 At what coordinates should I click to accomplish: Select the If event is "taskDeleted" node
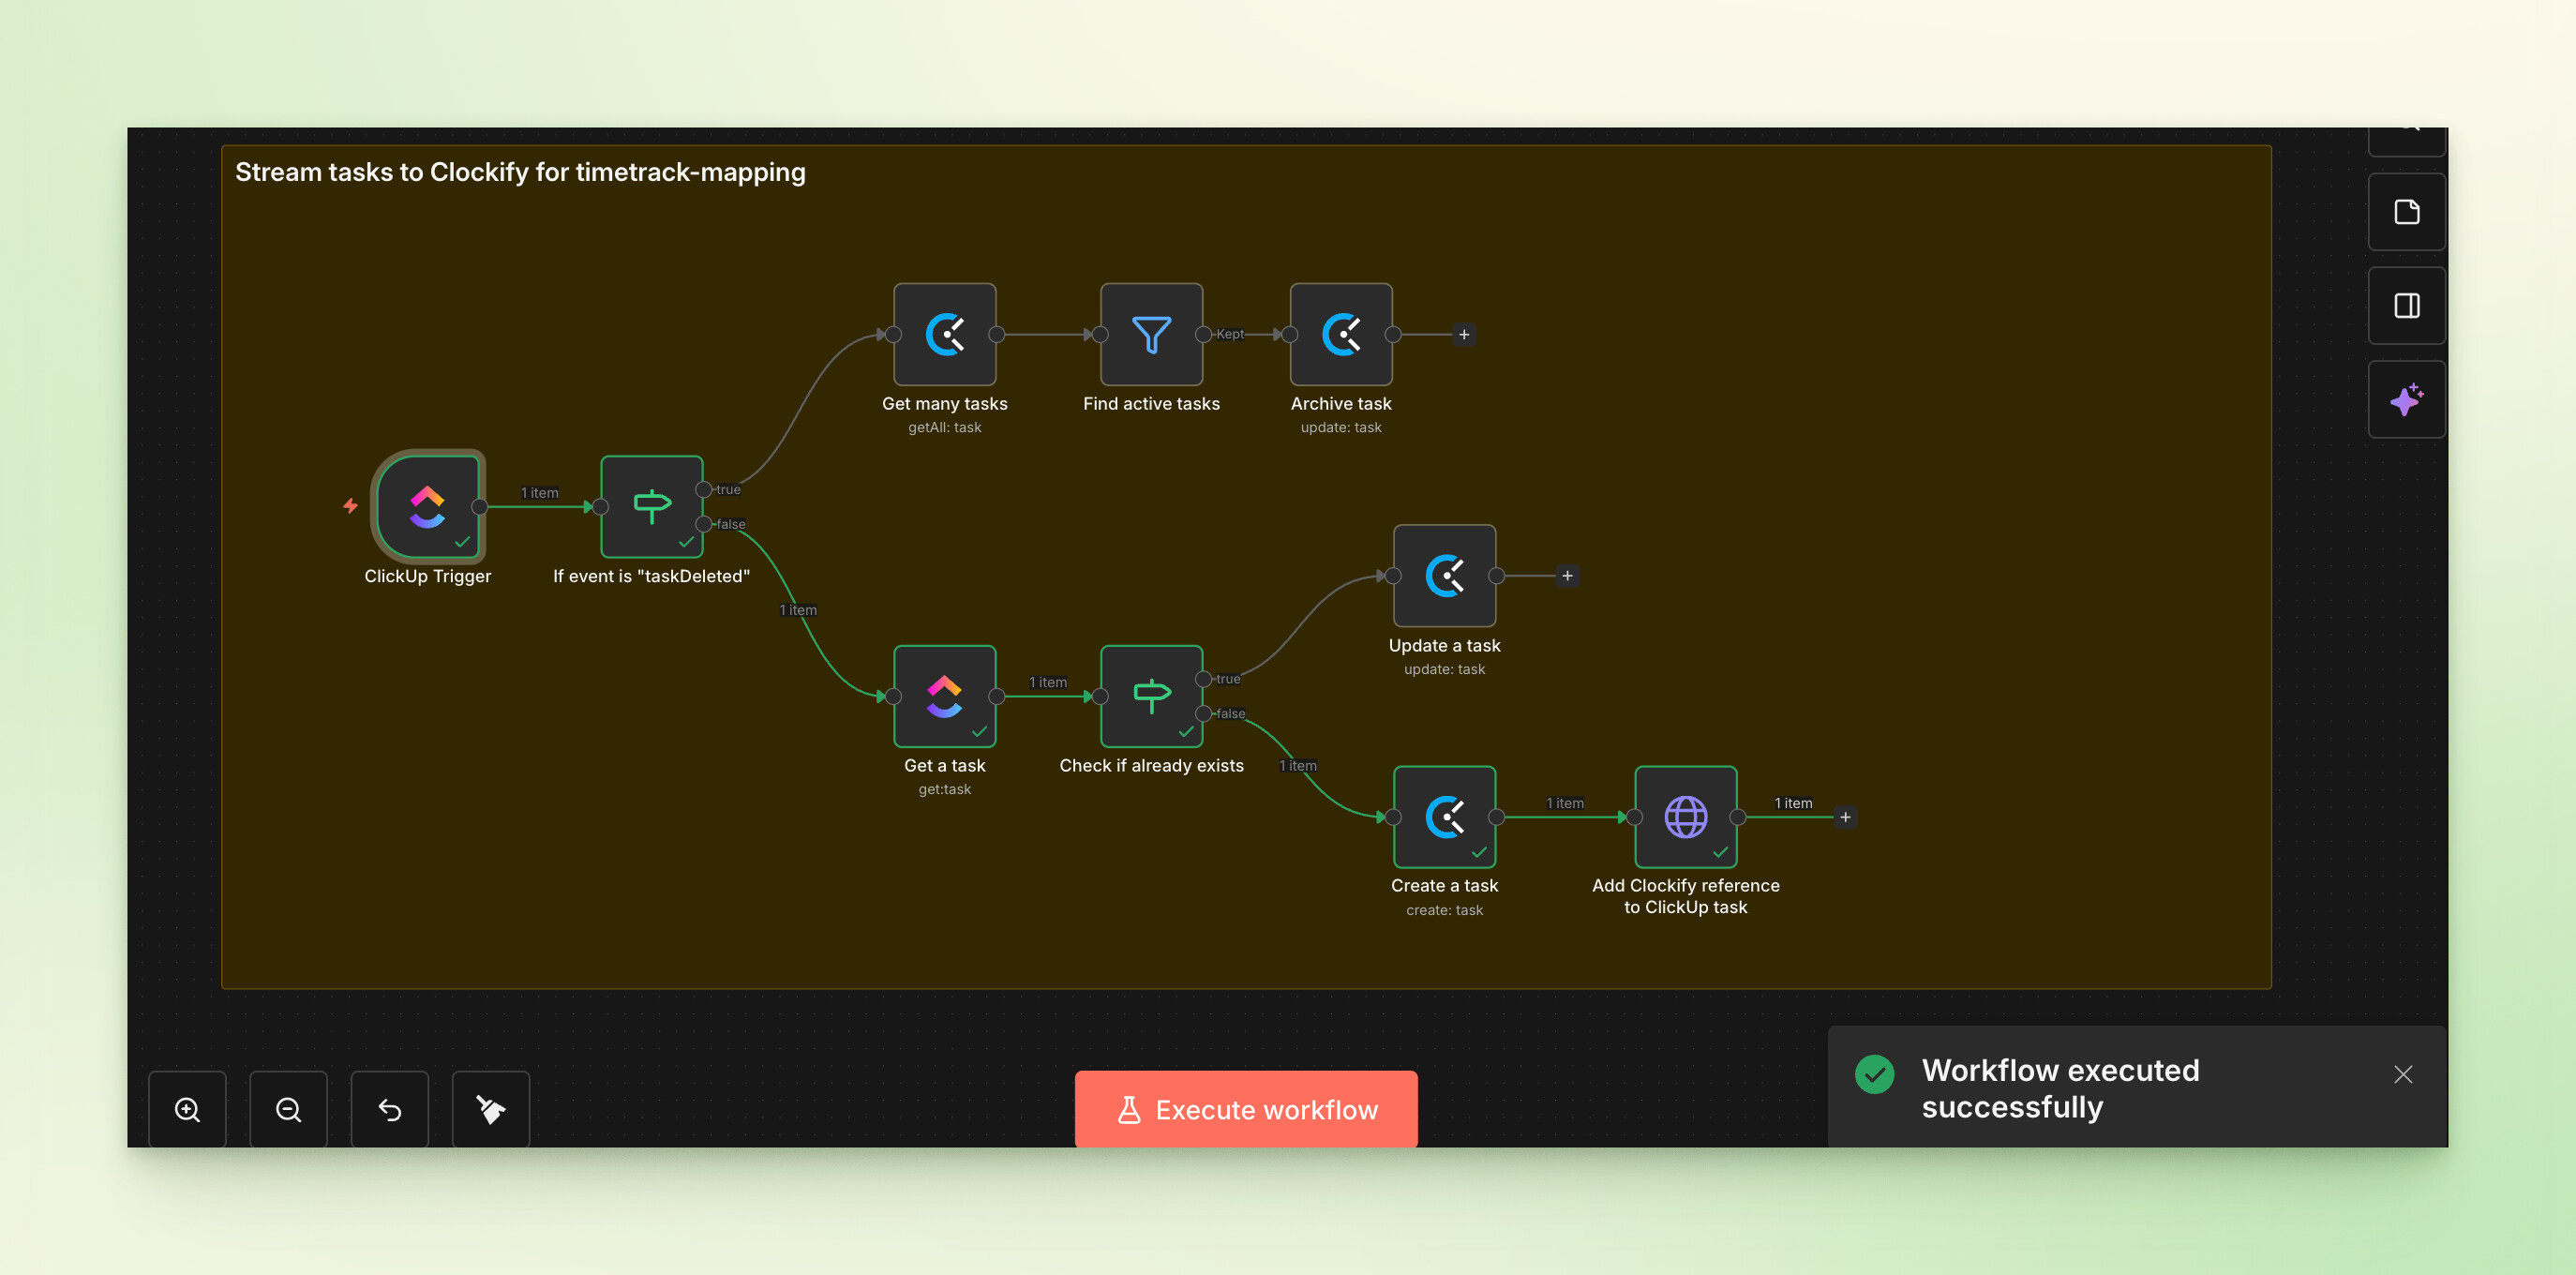click(651, 506)
